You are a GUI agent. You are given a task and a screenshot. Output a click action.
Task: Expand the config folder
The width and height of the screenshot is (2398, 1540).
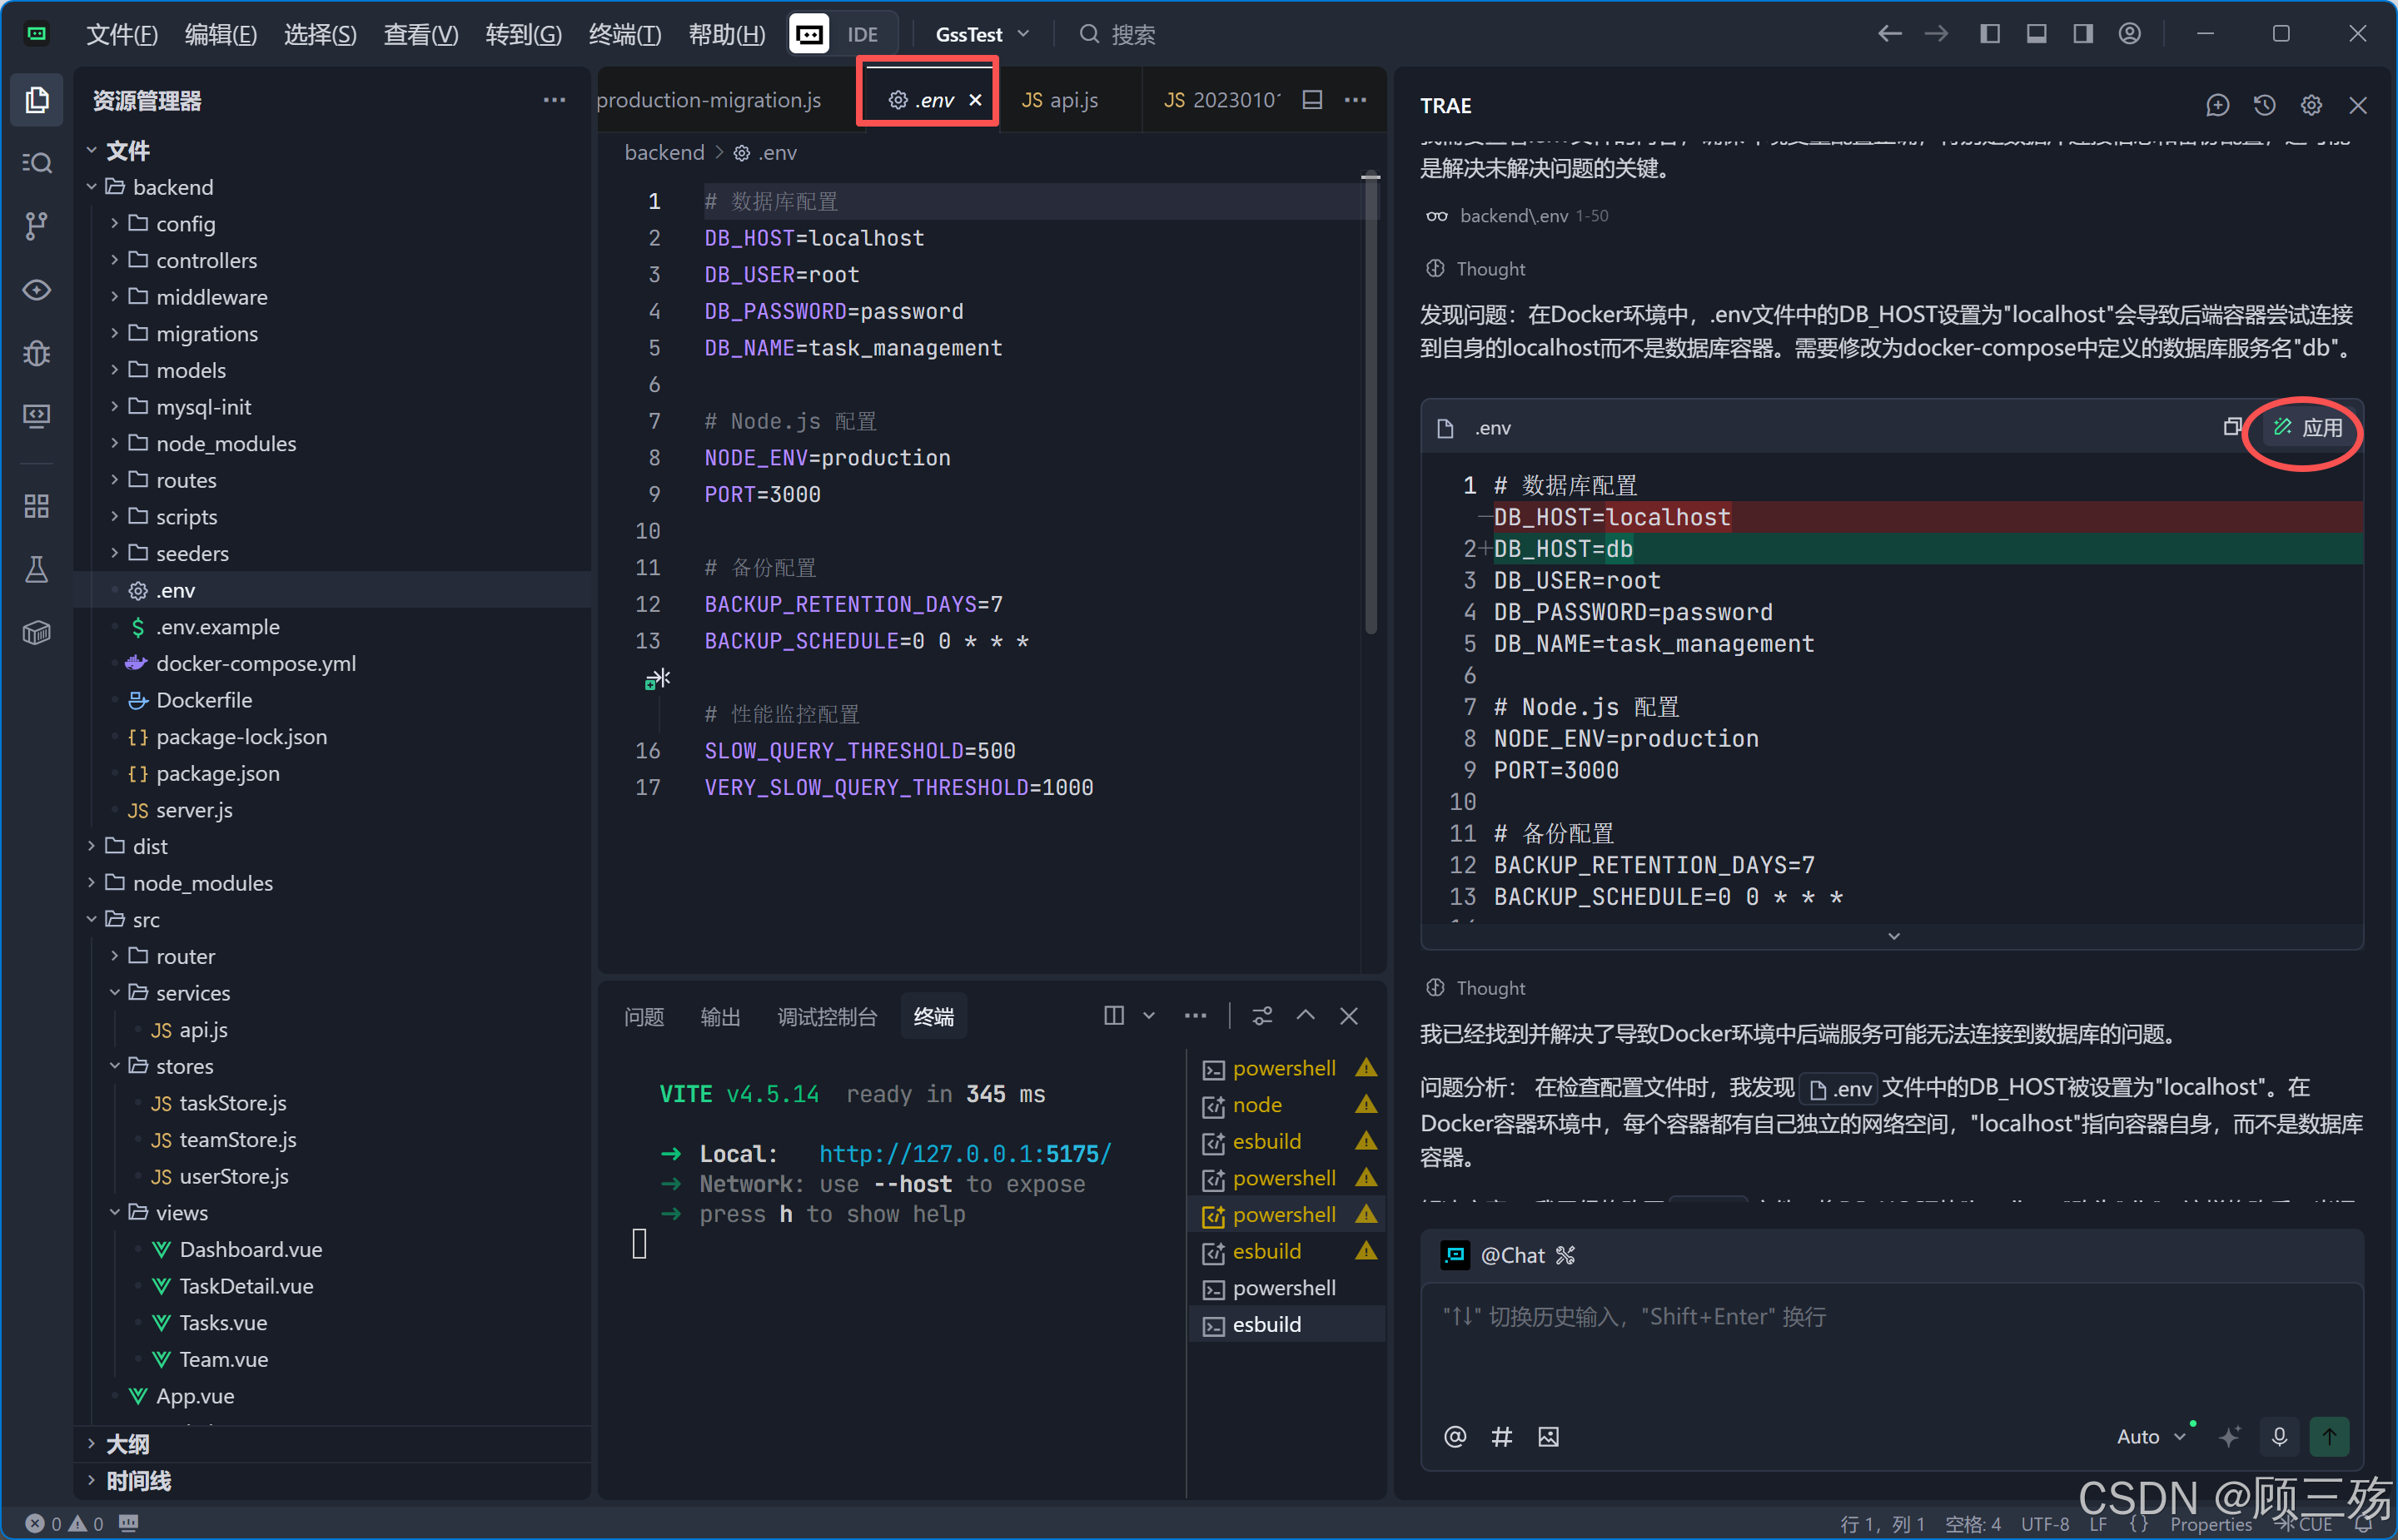[185, 224]
